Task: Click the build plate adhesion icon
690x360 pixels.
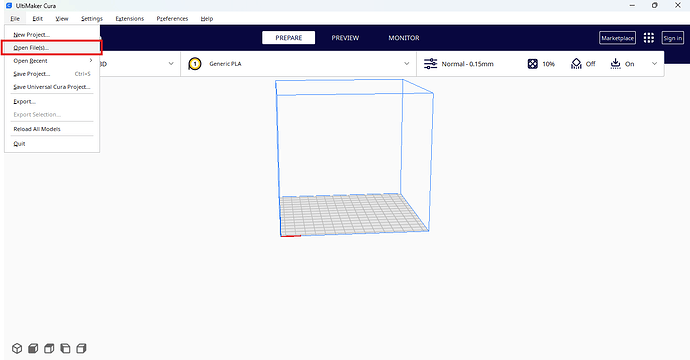Action: point(615,64)
